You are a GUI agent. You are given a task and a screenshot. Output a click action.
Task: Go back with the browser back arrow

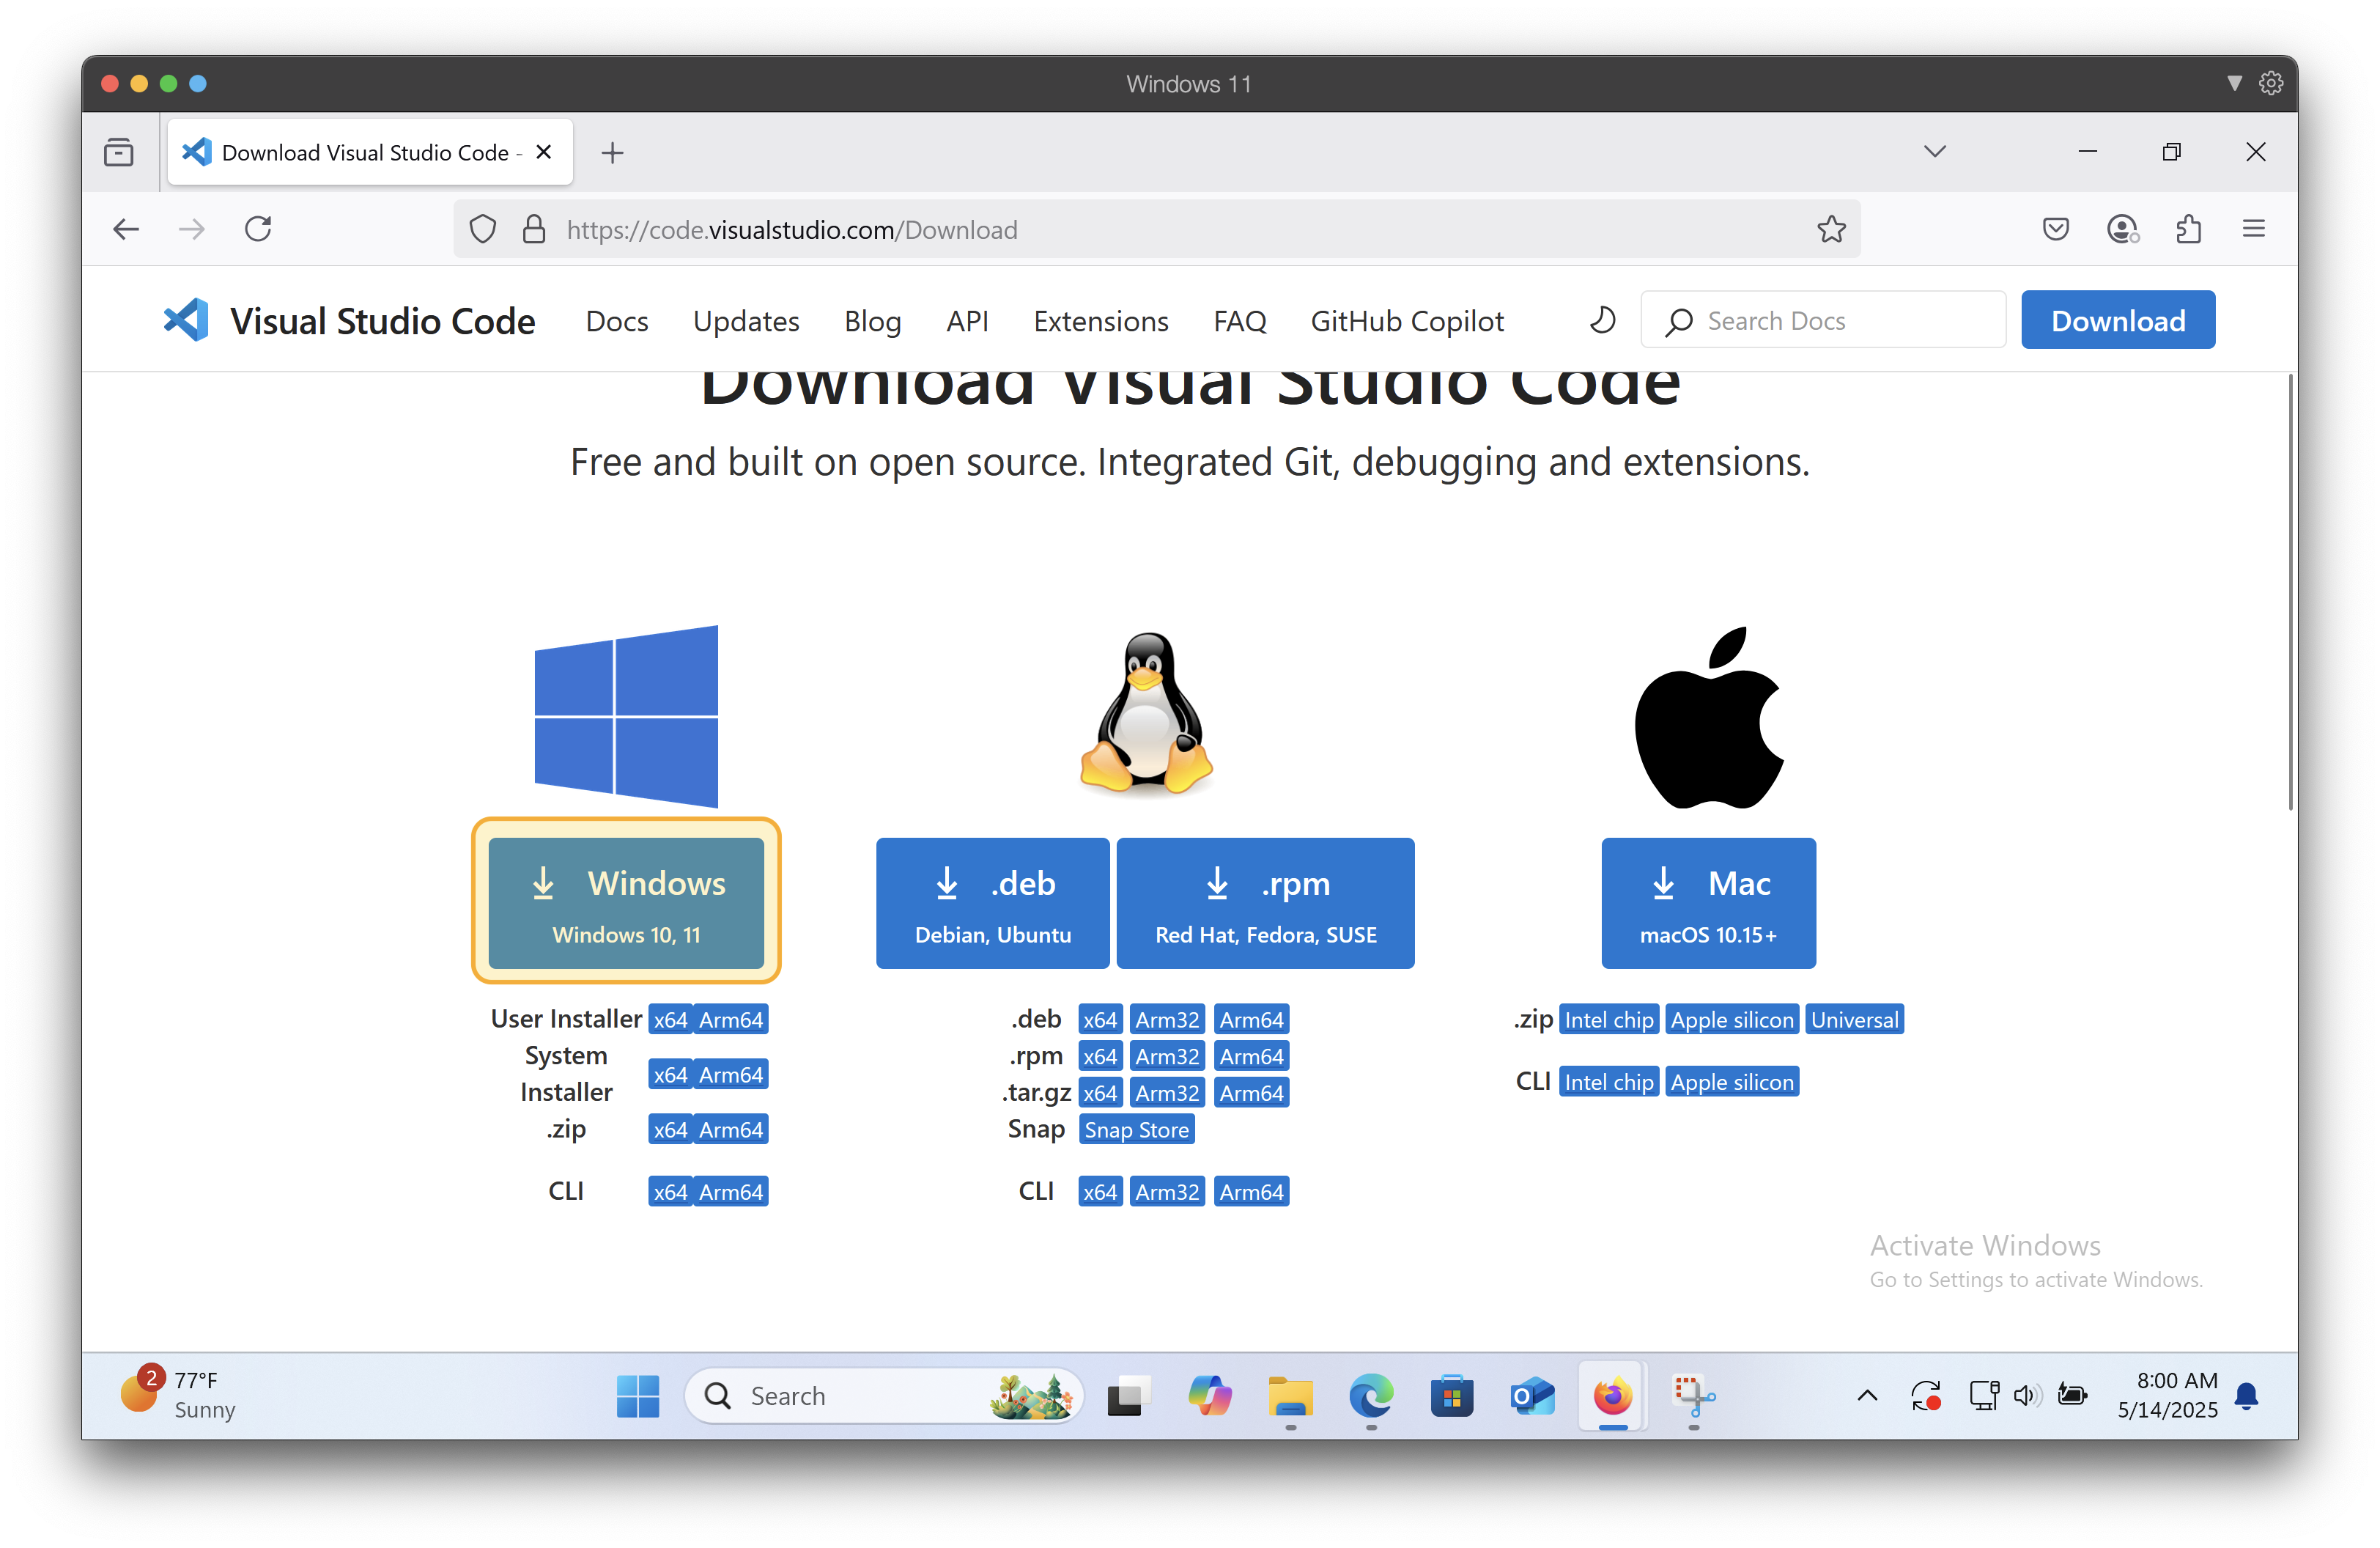[126, 229]
